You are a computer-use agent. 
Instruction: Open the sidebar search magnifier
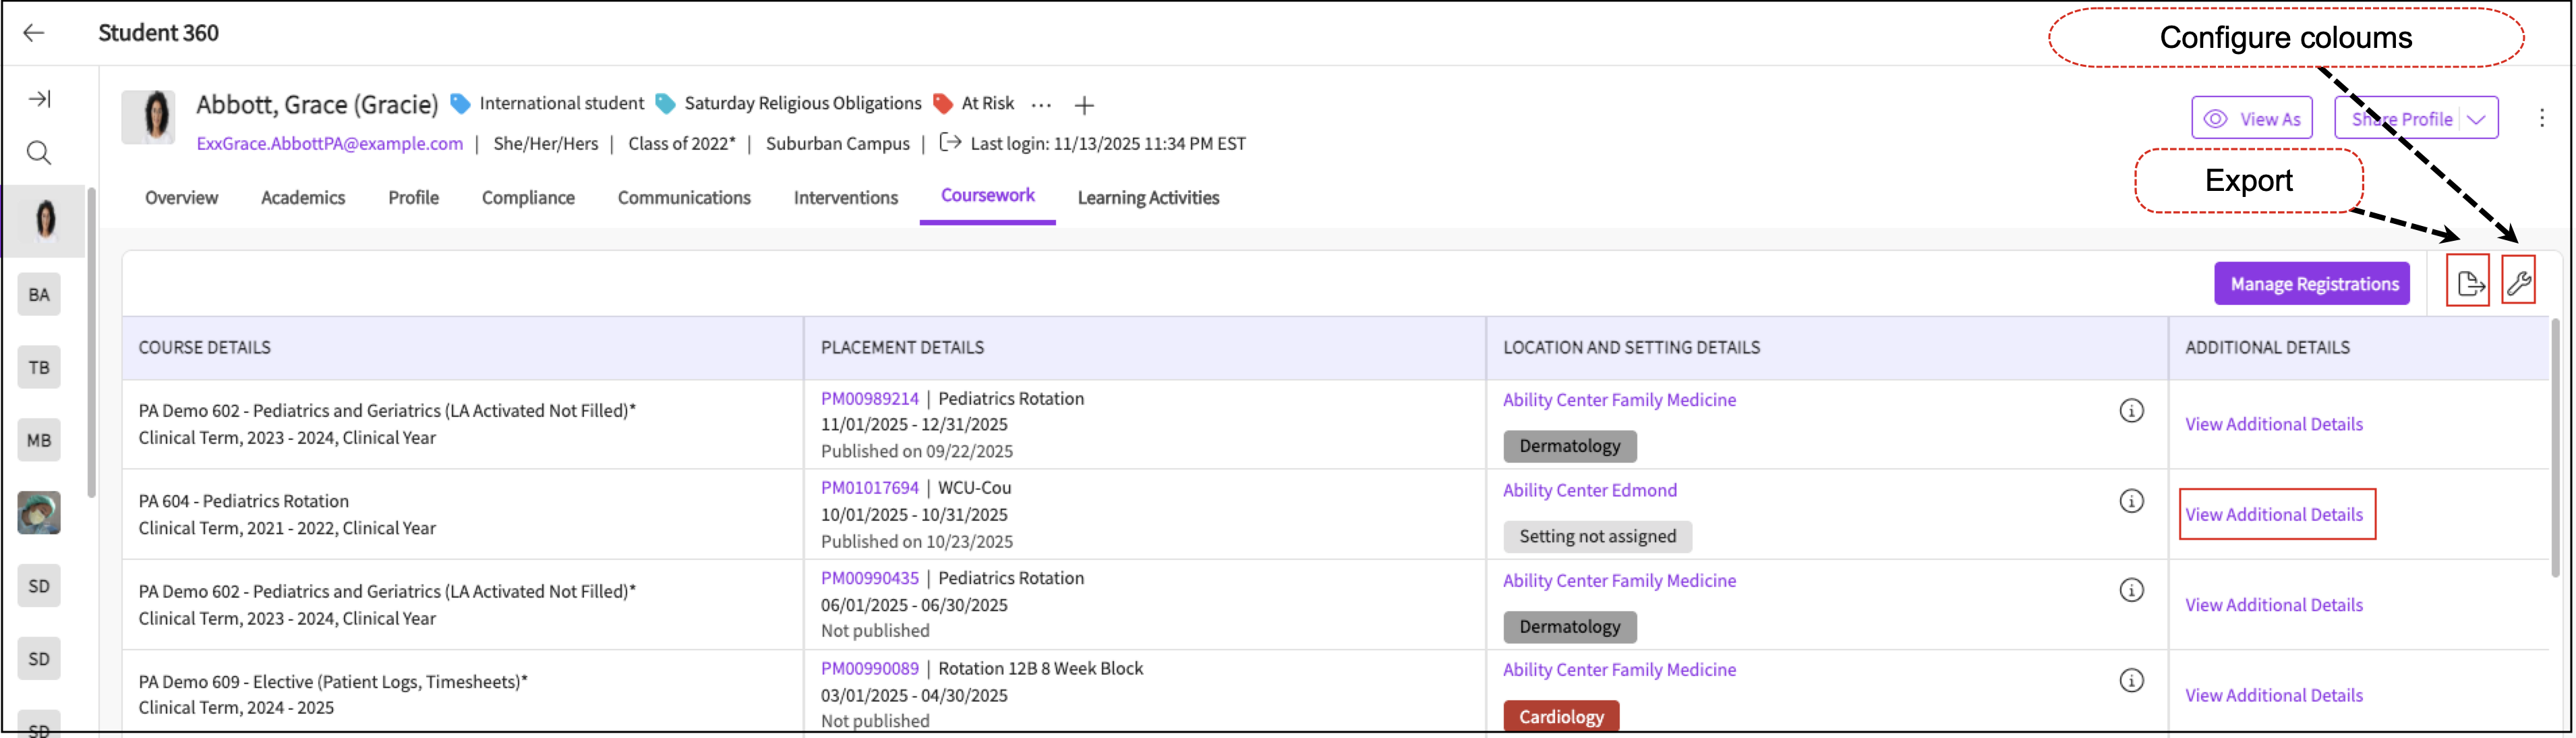(x=39, y=153)
